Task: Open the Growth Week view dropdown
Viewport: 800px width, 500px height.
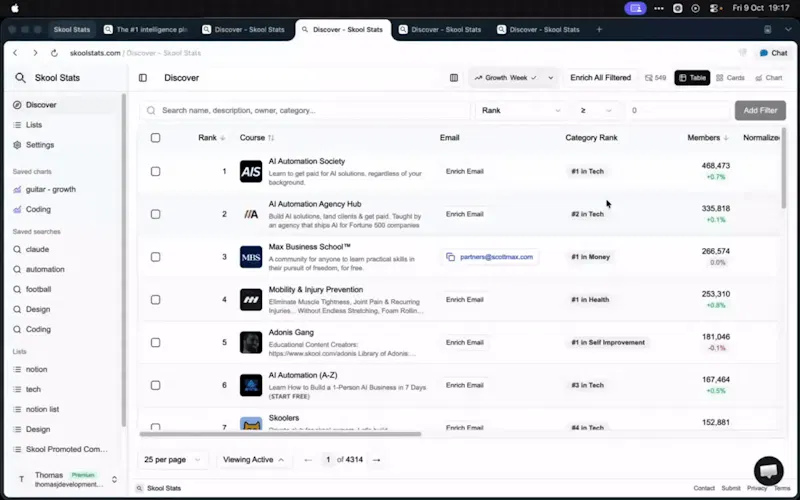Action: pyautogui.click(x=505, y=78)
